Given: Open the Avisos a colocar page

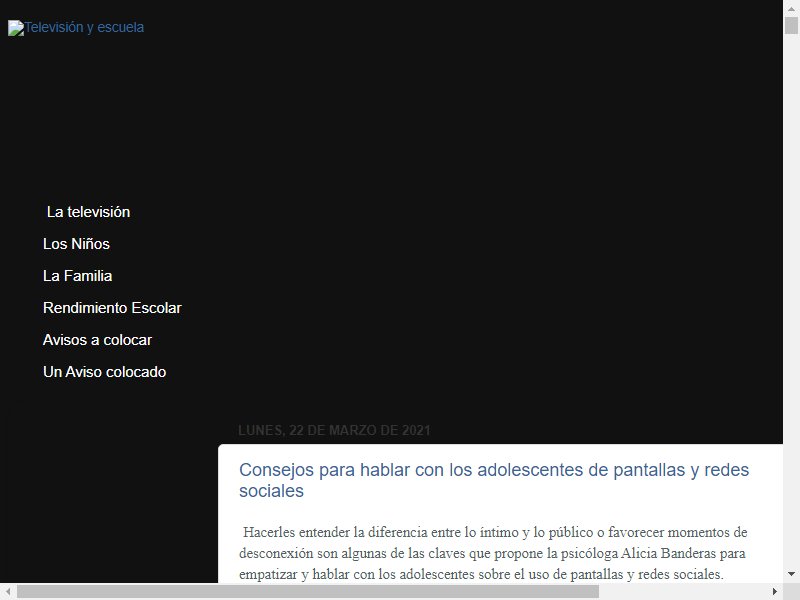Looking at the screenshot, I should click(x=97, y=340).
